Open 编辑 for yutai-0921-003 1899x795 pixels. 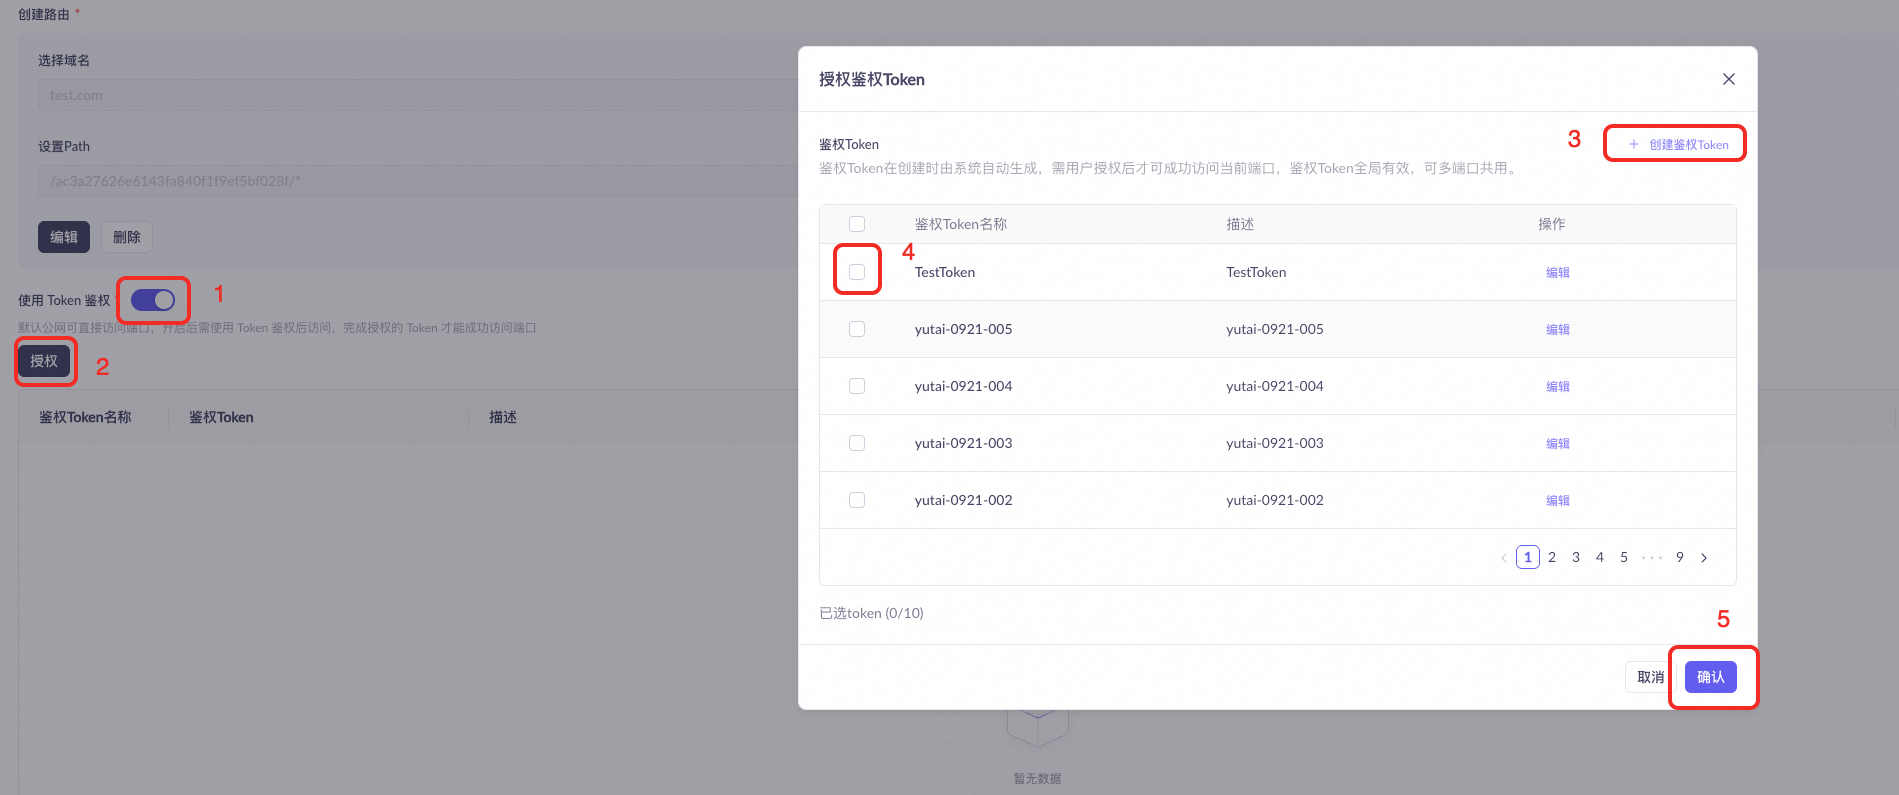[x=1557, y=443]
